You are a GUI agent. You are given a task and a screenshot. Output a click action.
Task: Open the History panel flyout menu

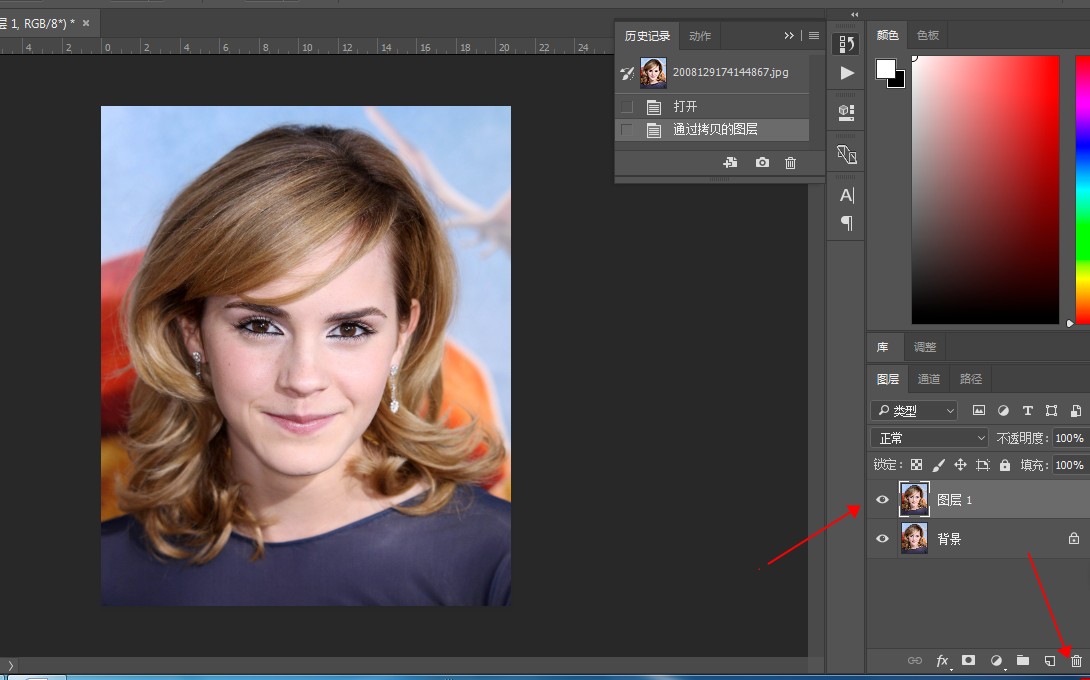click(x=814, y=36)
